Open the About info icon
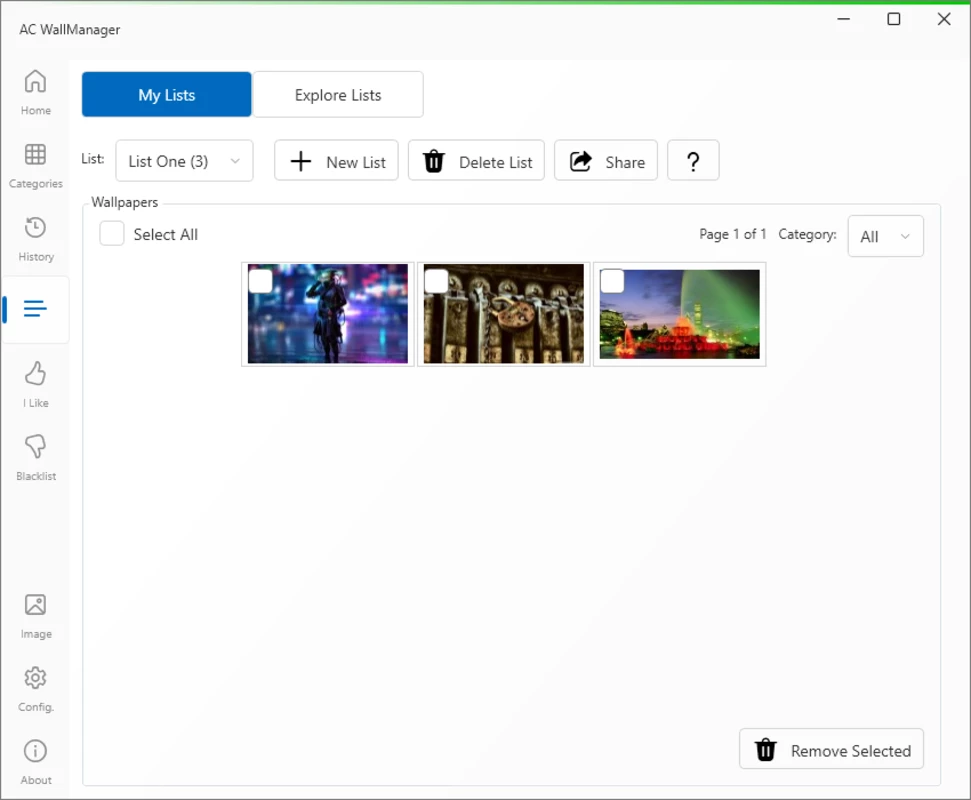This screenshot has width=971, height=800. coord(35,762)
